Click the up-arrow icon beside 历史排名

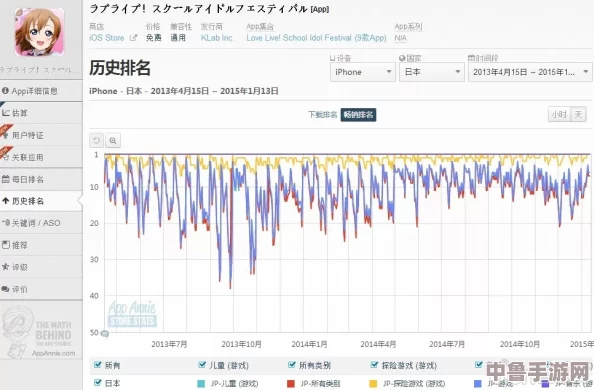pos(6,201)
